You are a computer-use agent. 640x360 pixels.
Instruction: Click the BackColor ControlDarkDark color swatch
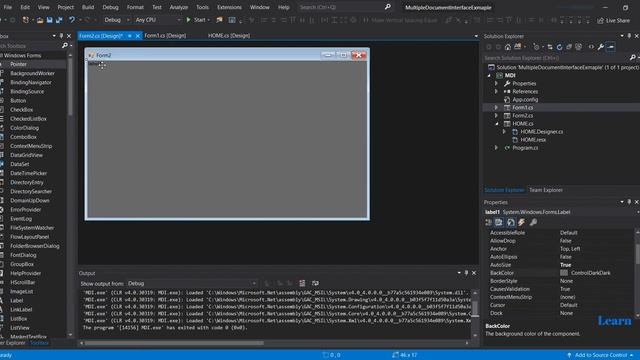tap(564, 273)
